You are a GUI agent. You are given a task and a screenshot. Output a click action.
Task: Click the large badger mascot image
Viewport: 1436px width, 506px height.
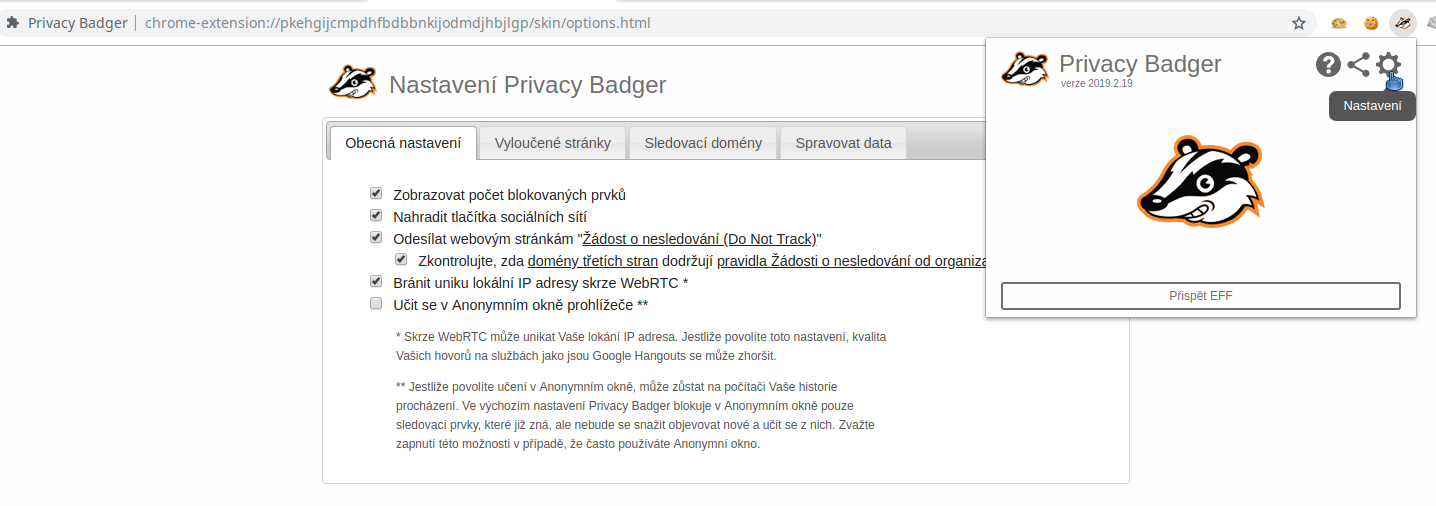point(1201,182)
